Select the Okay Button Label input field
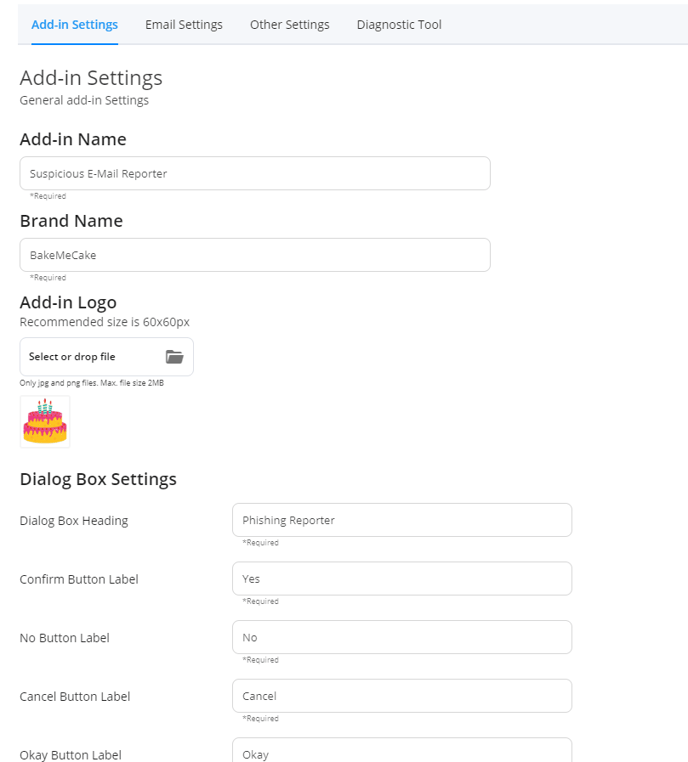 402,750
